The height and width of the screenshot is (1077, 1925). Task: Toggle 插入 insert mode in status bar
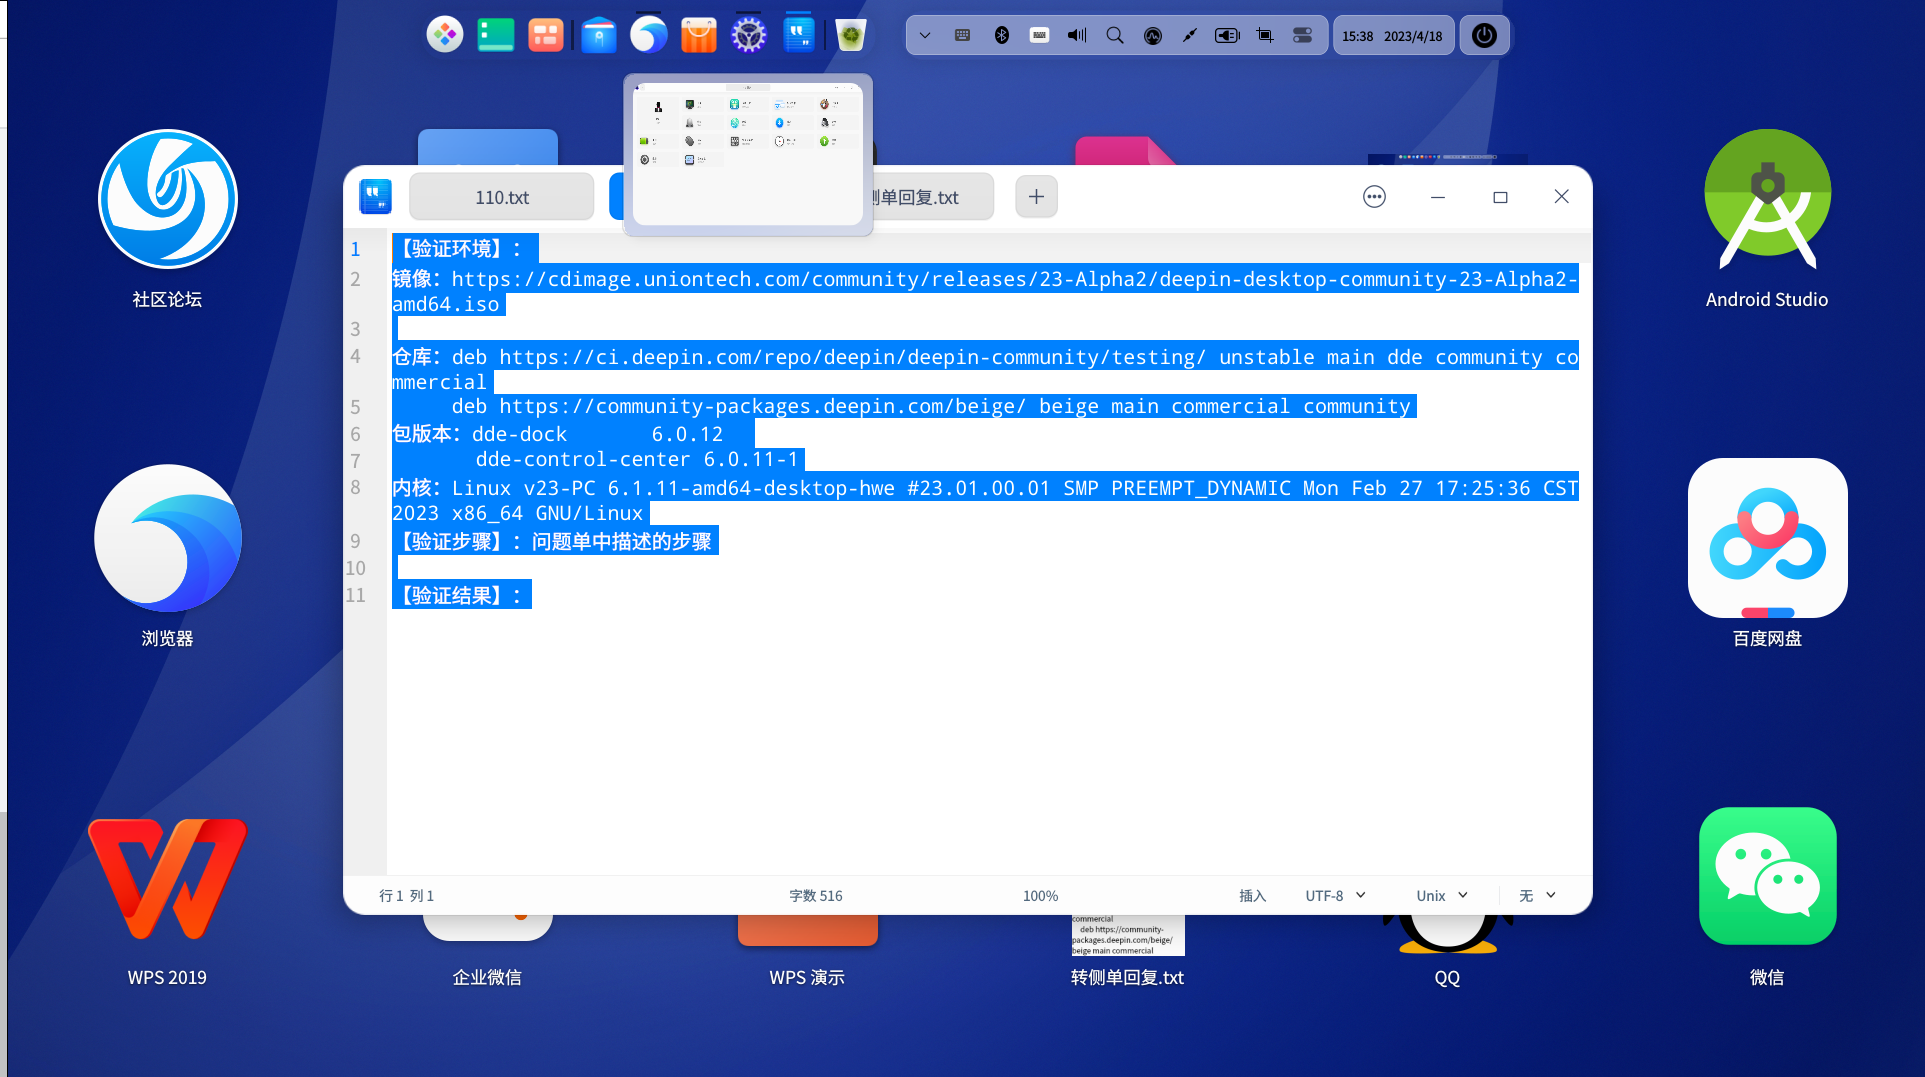coord(1253,895)
